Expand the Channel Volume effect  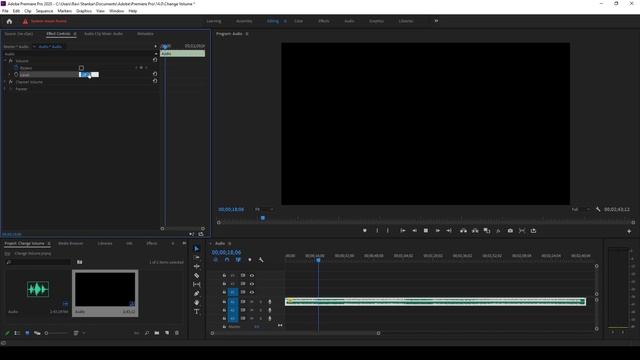(5, 82)
